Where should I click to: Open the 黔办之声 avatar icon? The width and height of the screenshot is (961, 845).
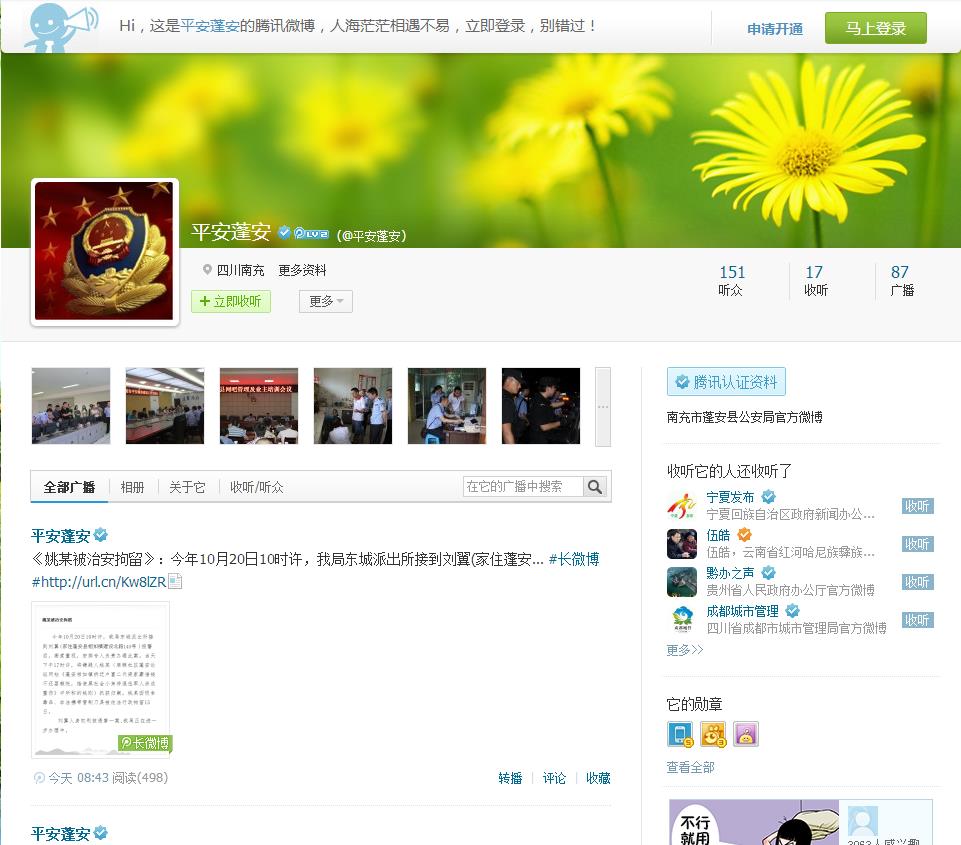[x=682, y=582]
